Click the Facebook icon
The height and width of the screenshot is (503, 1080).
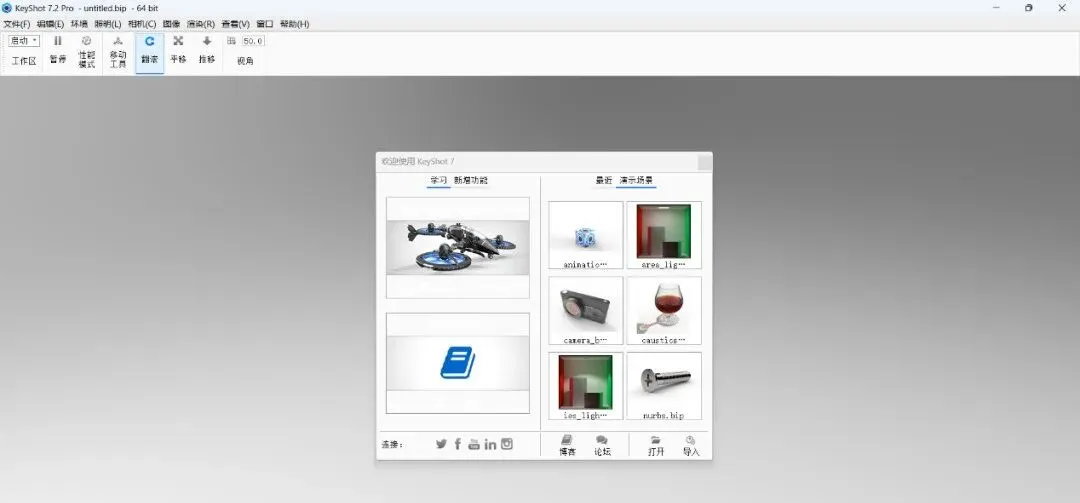click(x=458, y=444)
